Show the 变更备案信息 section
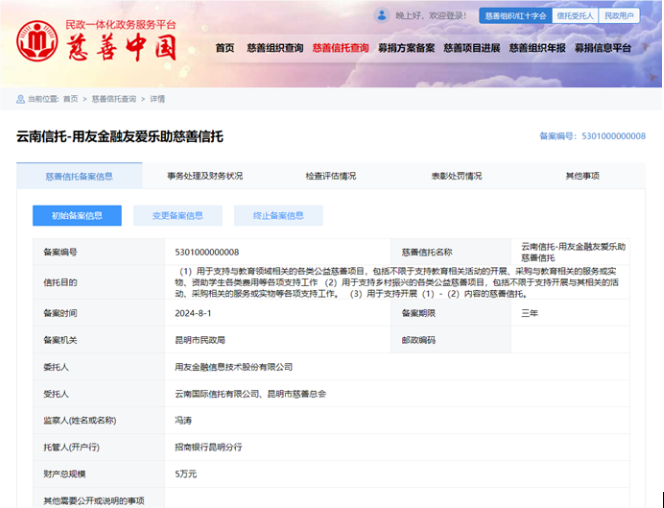 pos(178,216)
